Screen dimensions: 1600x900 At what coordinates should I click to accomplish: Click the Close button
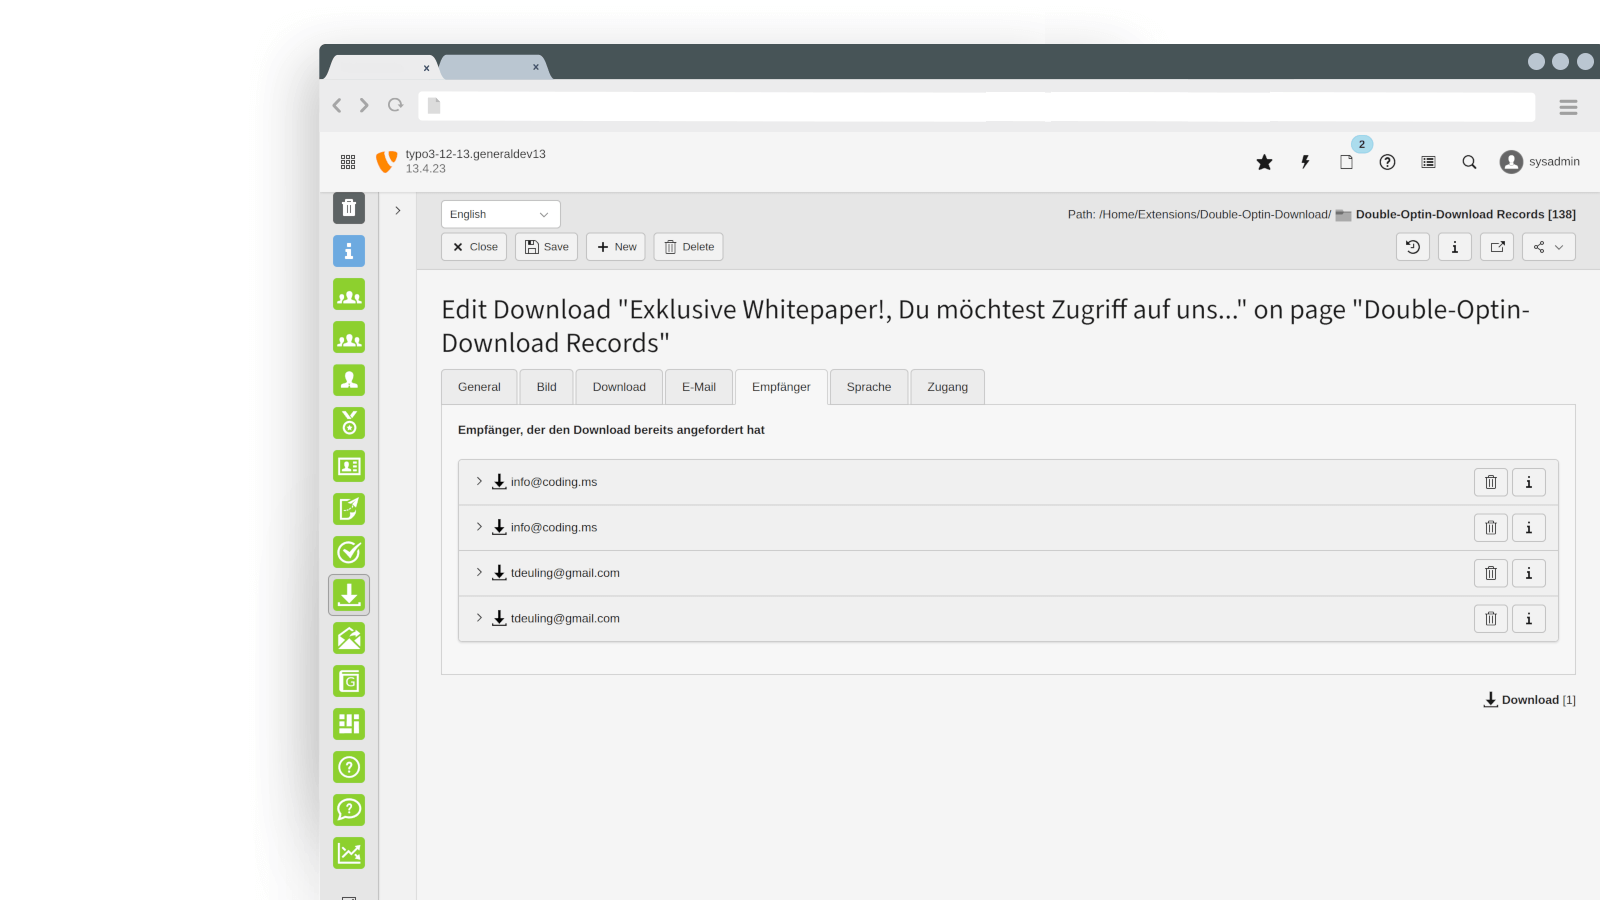click(474, 247)
